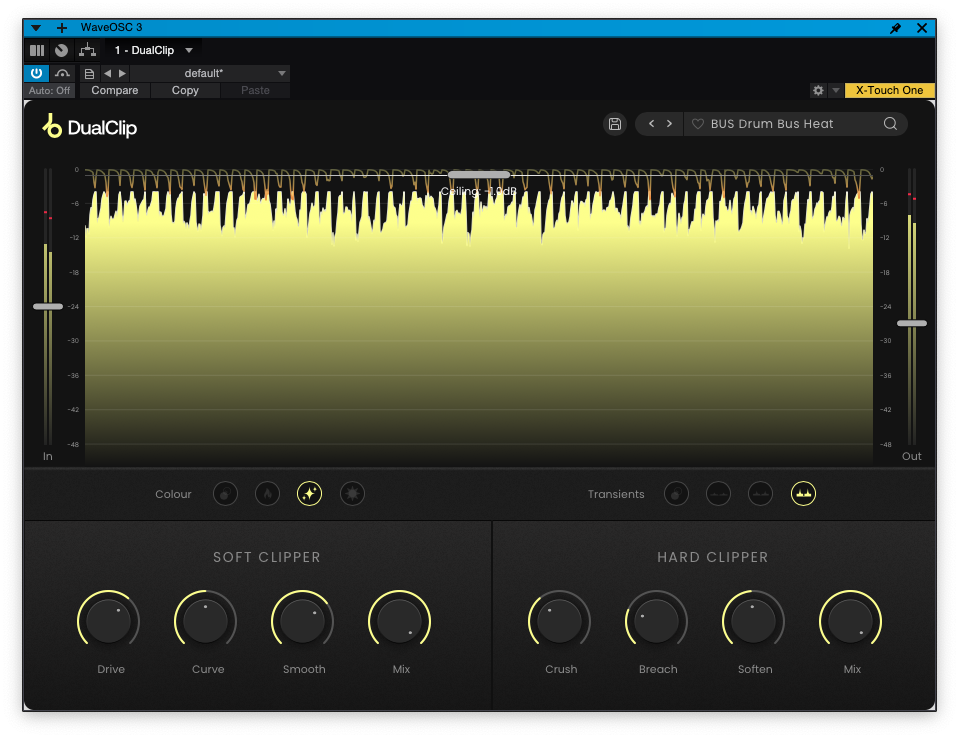The width and height of the screenshot is (959, 738).
Task: Click the BUS Drum Bus Heat preset name
Action: (x=772, y=124)
